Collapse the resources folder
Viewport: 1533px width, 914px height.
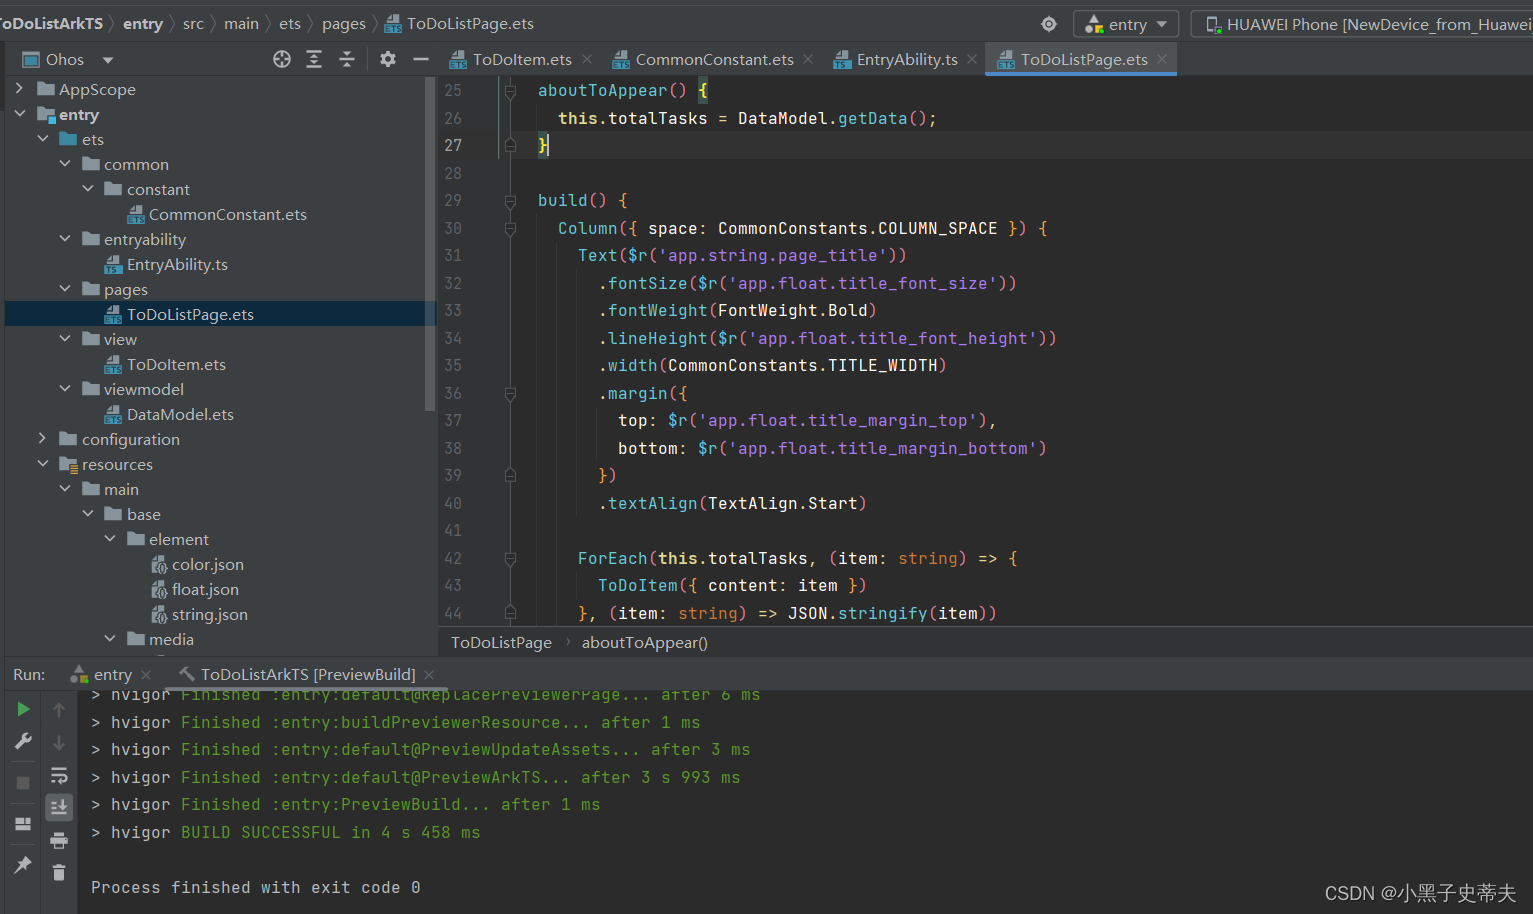pos(42,464)
